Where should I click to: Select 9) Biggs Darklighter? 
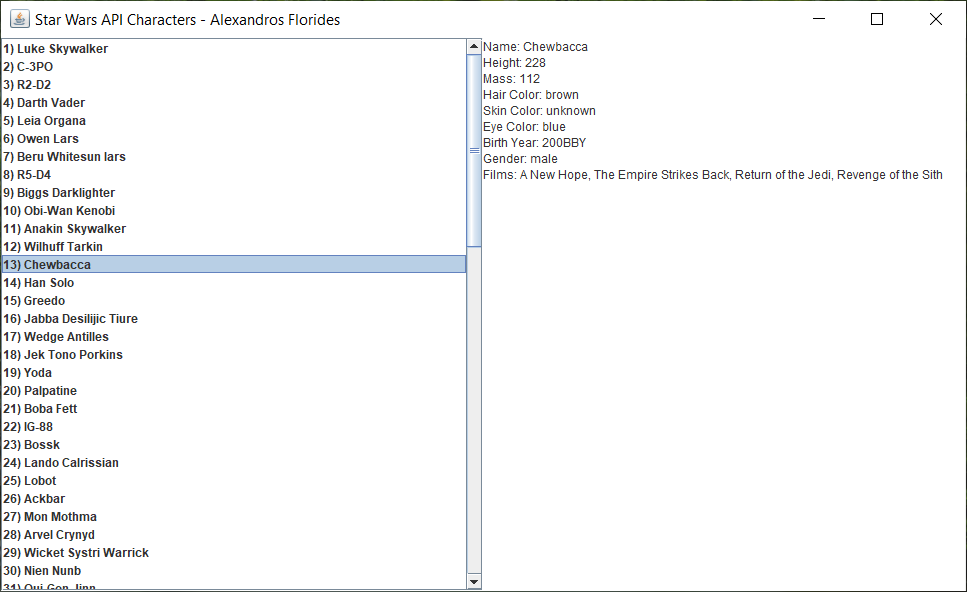(234, 192)
